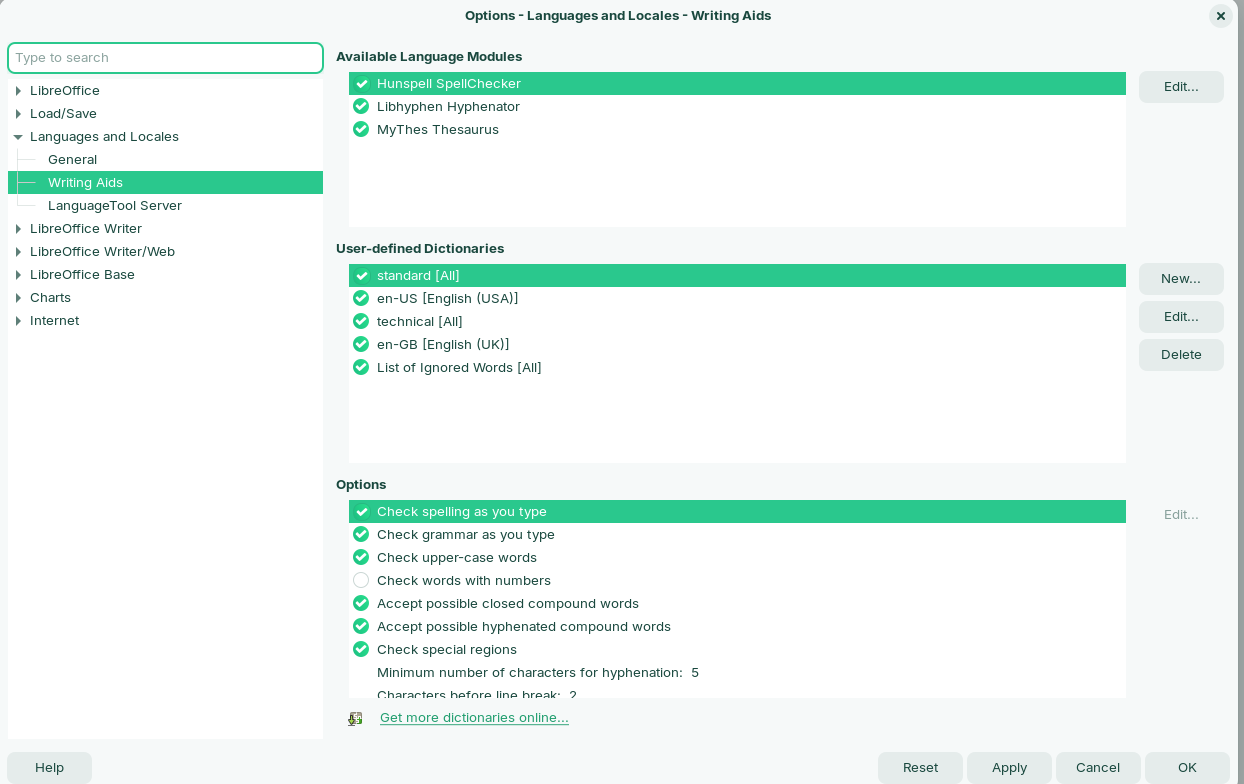1244x784 pixels.
Task: Close the Options dialog with X button
Action: [x=1220, y=16]
